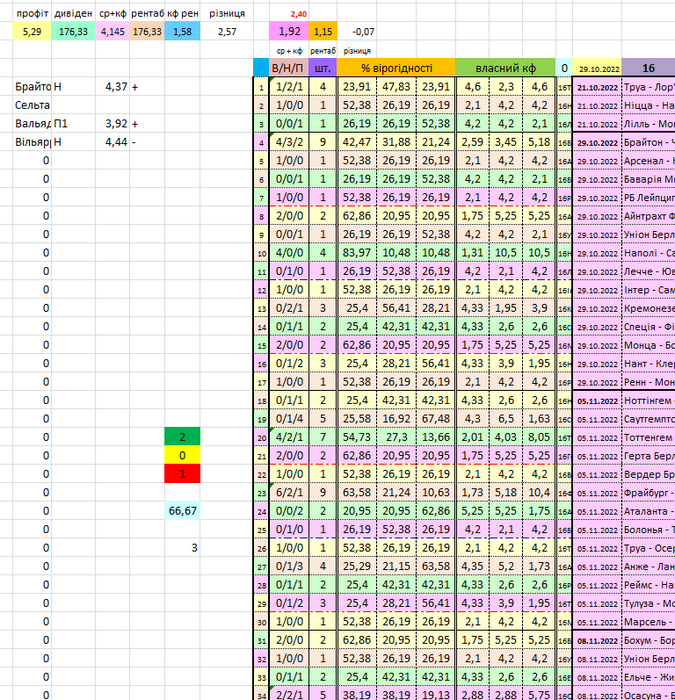Click the 'Аталанта' match cell
The width and height of the screenshot is (675, 700).
click(x=648, y=511)
